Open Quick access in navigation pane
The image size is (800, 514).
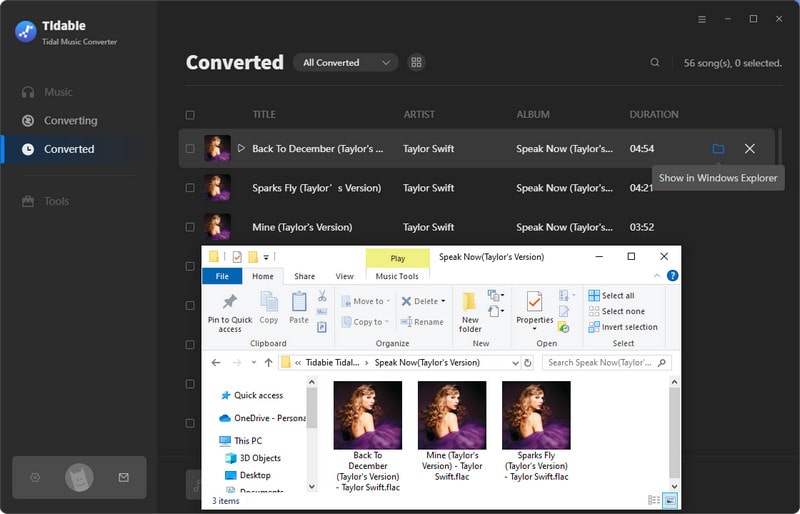pos(252,395)
